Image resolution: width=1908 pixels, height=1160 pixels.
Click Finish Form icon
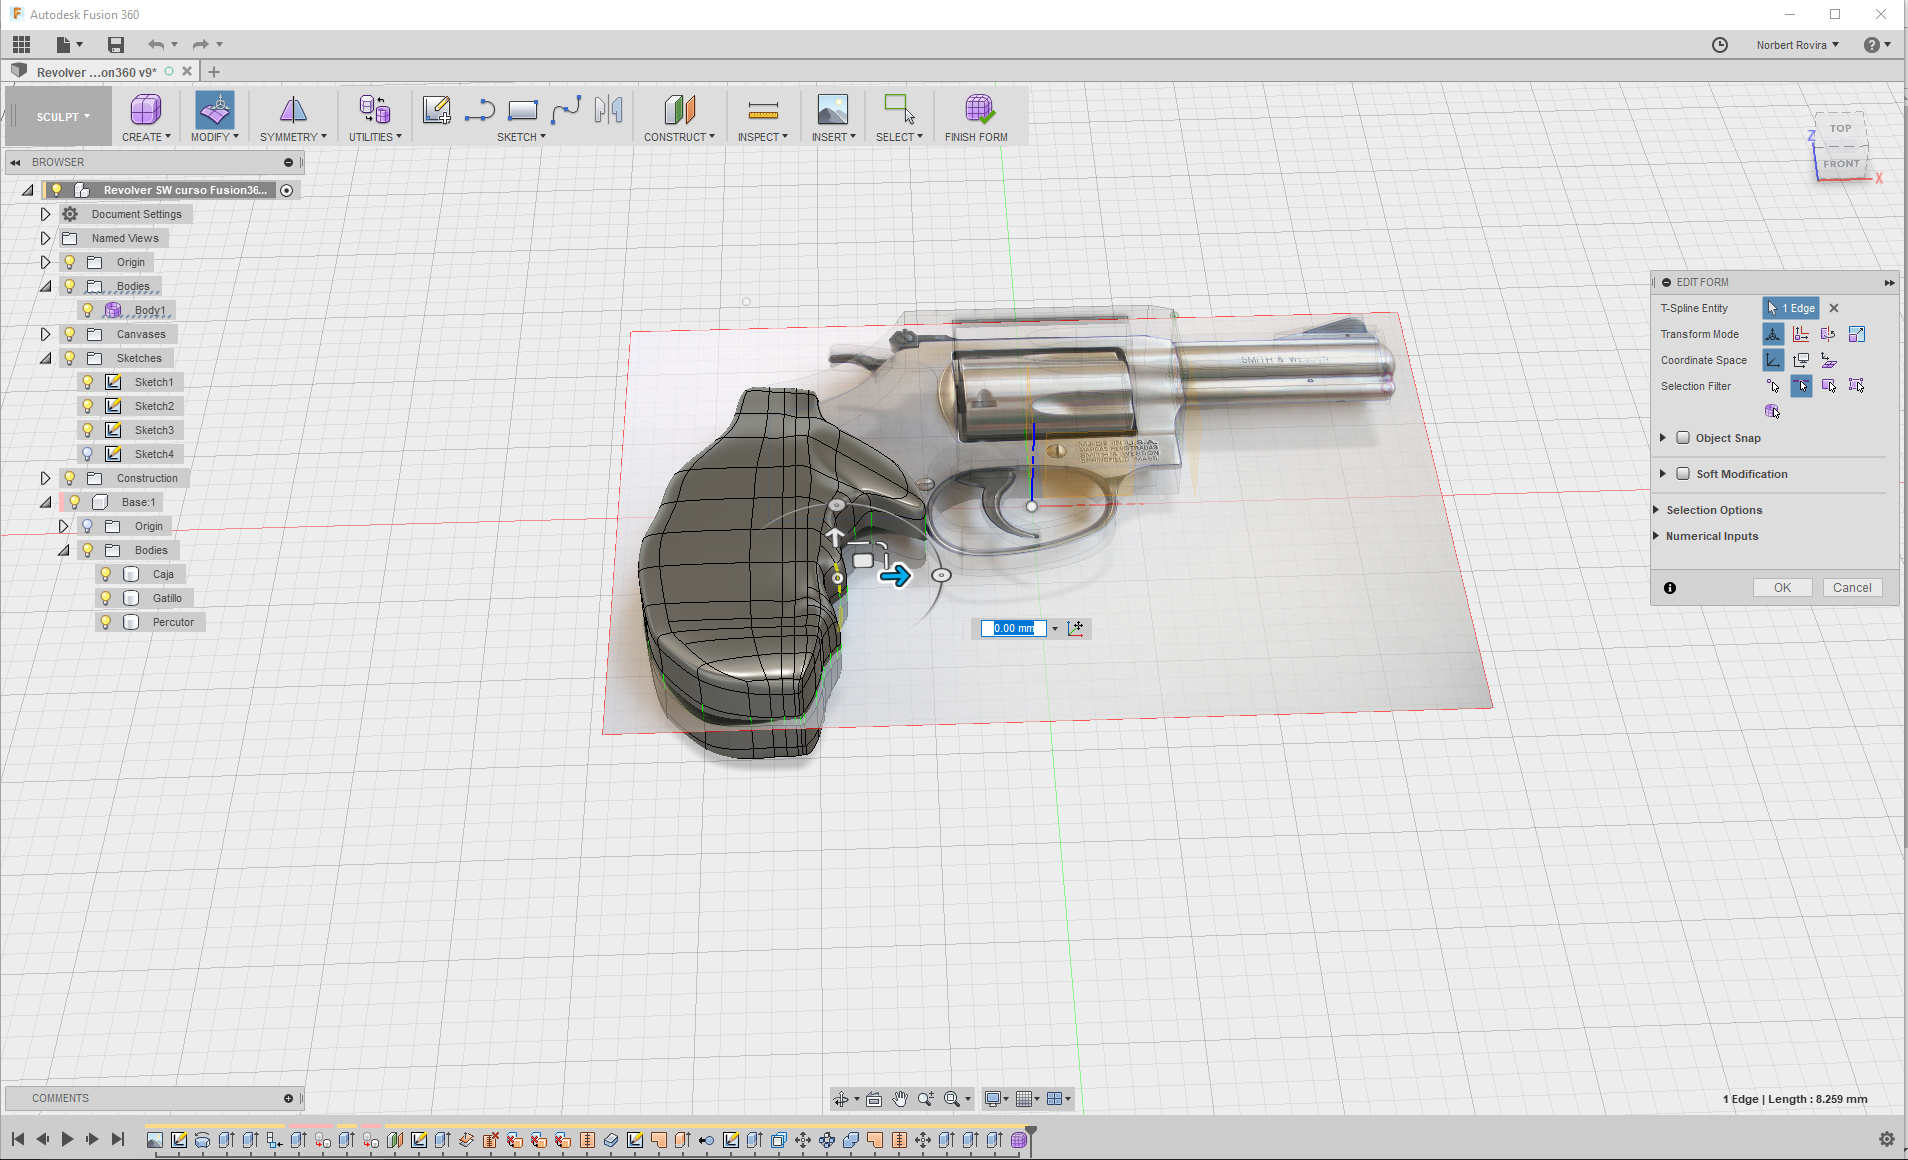(978, 110)
